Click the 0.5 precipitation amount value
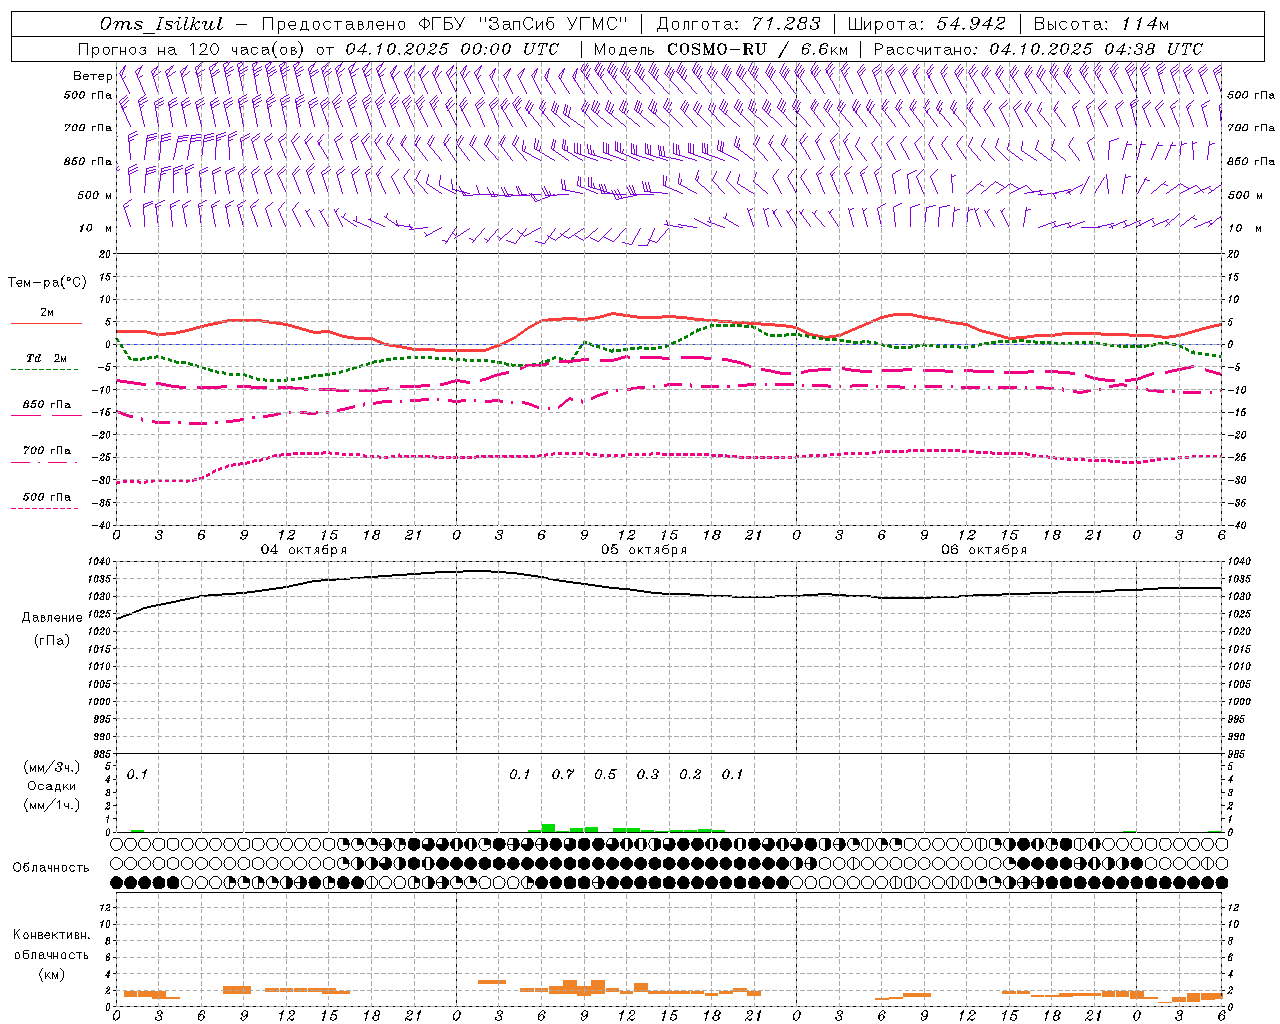Screen dimensions: 1280x1024 point(605,774)
